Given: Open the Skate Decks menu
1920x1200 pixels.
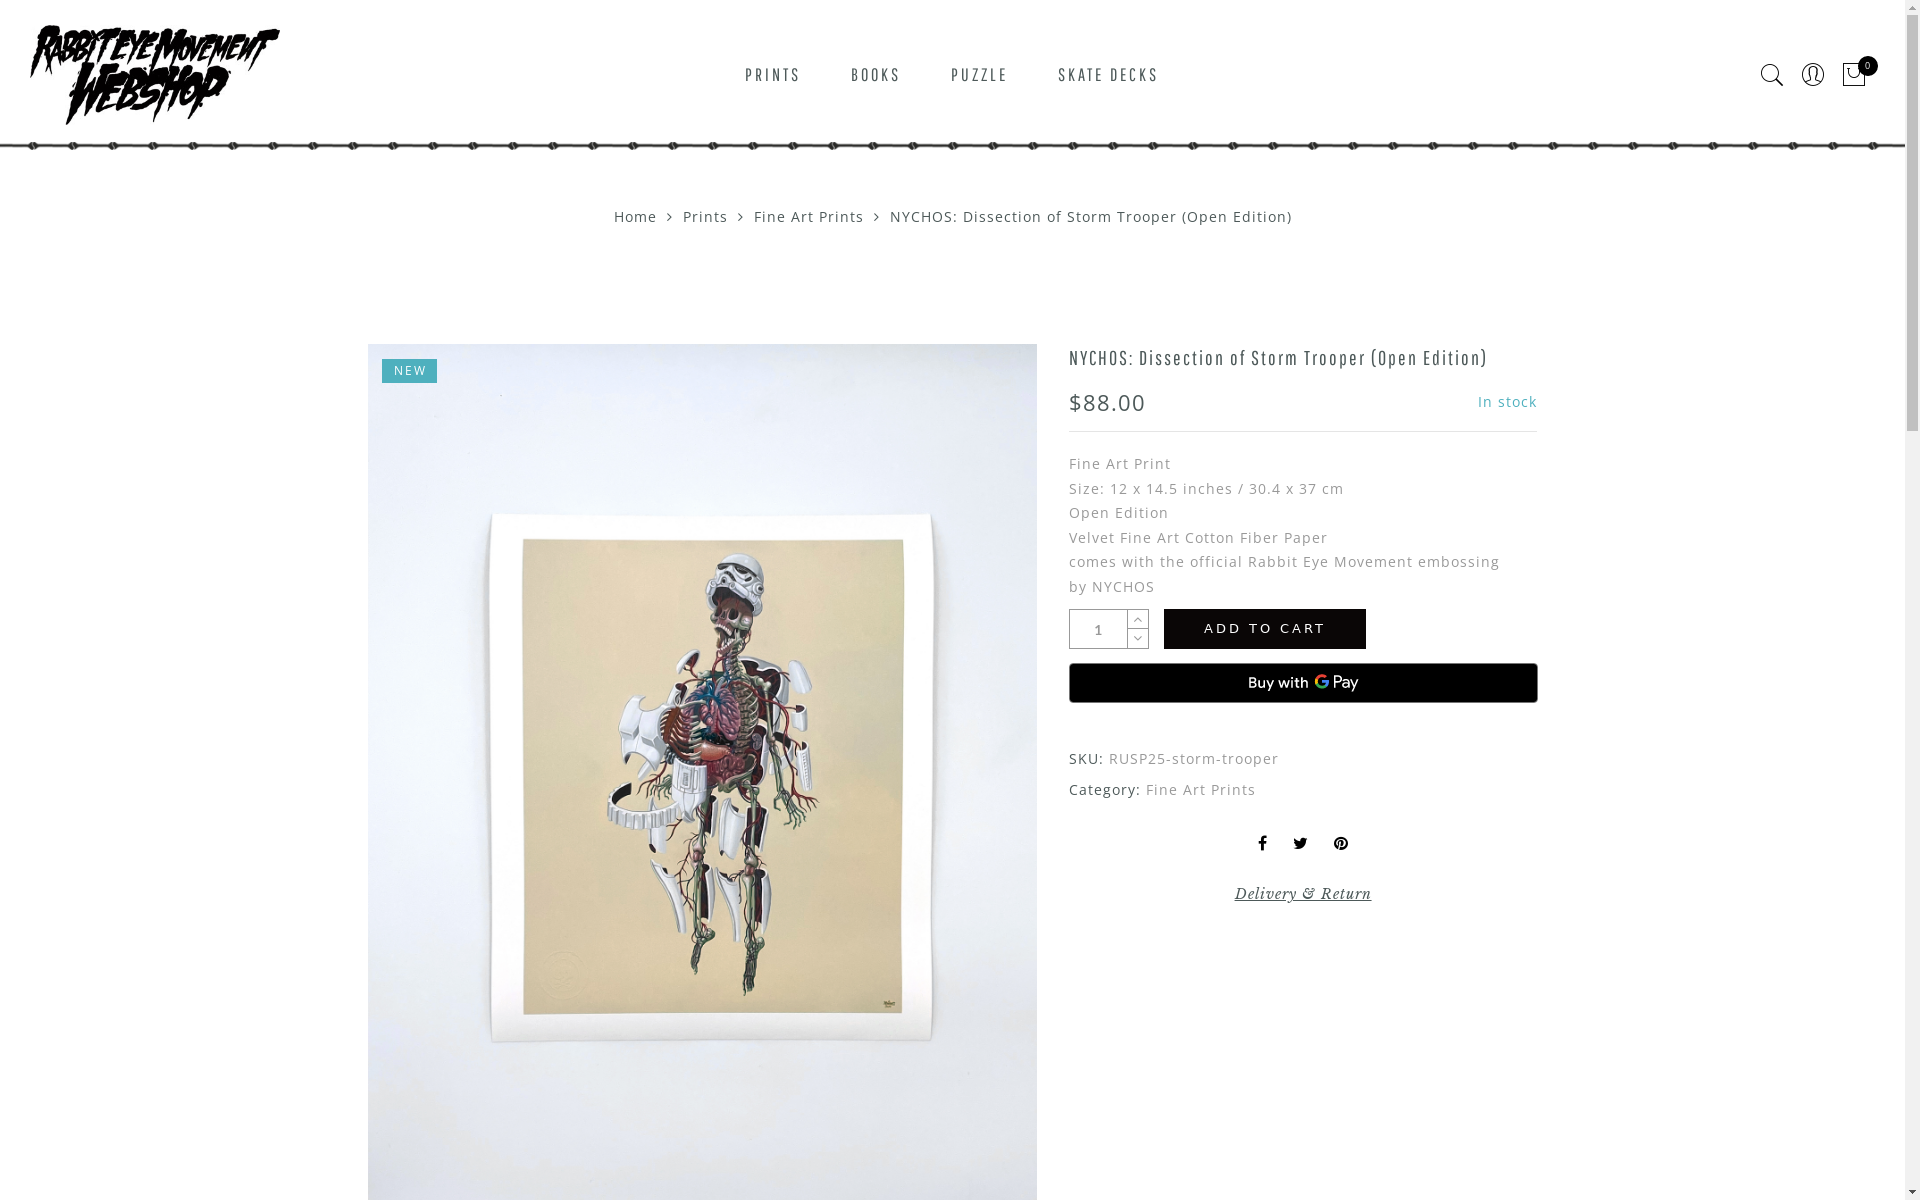Looking at the screenshot, I should [1108, 75].
